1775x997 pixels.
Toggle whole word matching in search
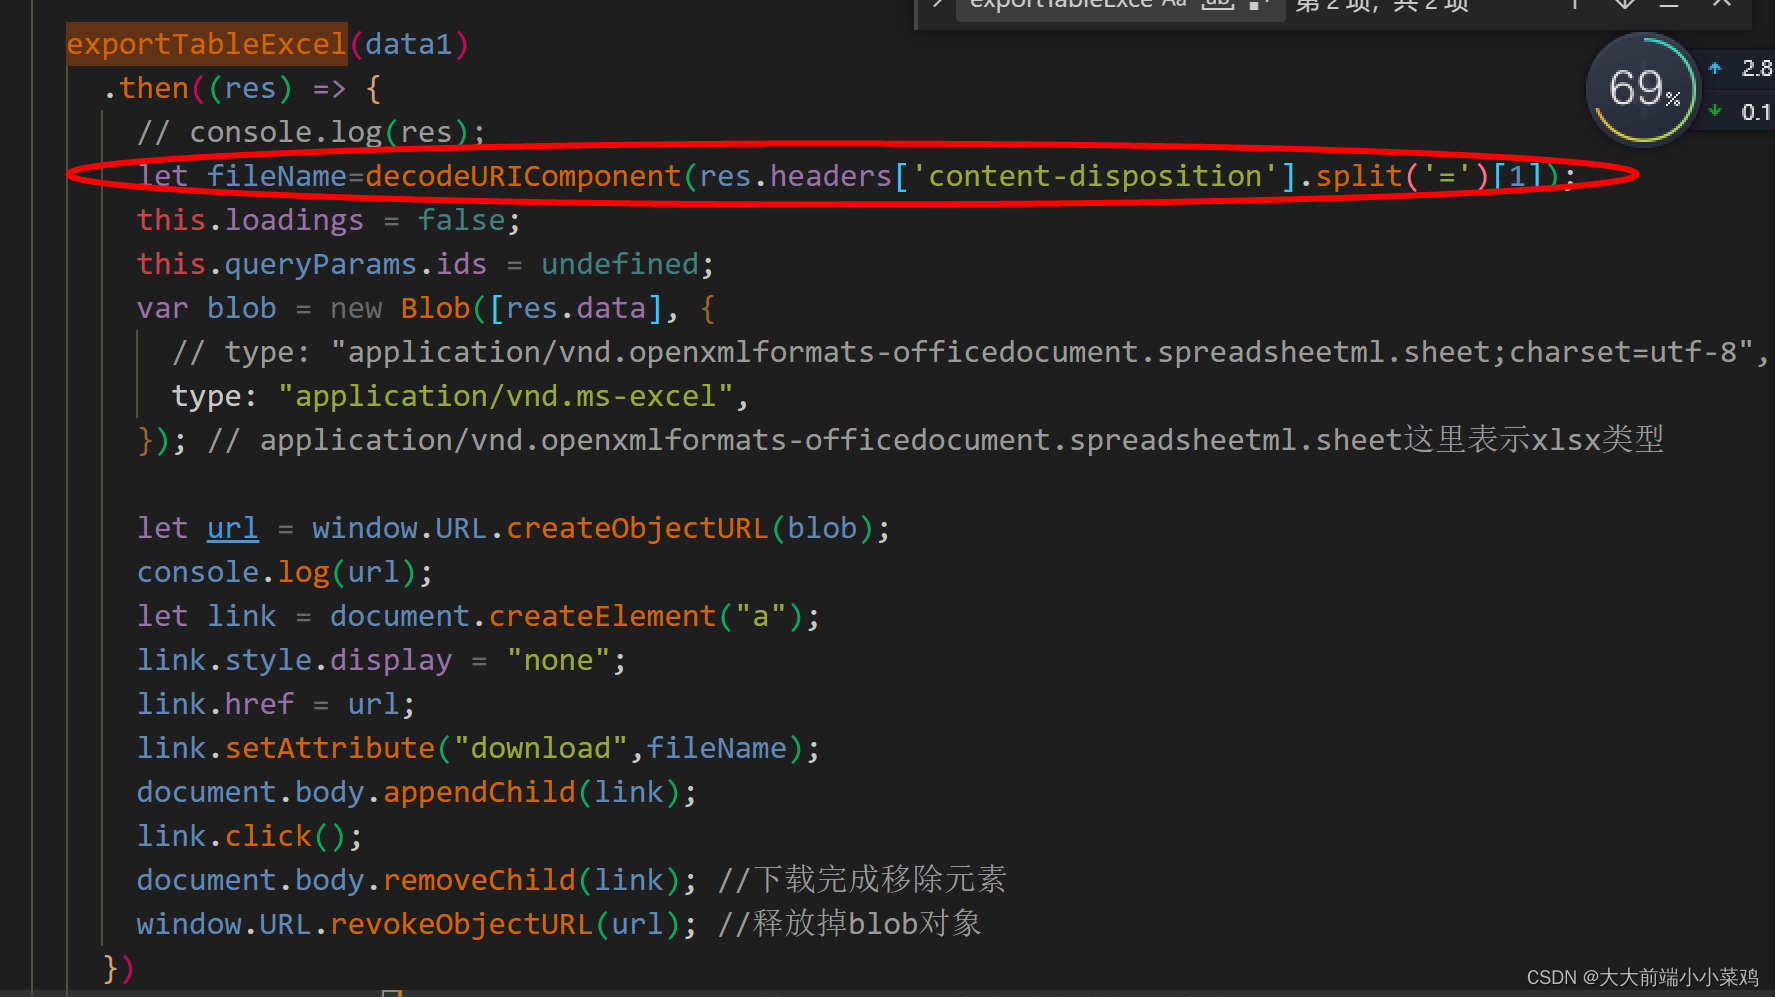click(x=1216, y=5)
